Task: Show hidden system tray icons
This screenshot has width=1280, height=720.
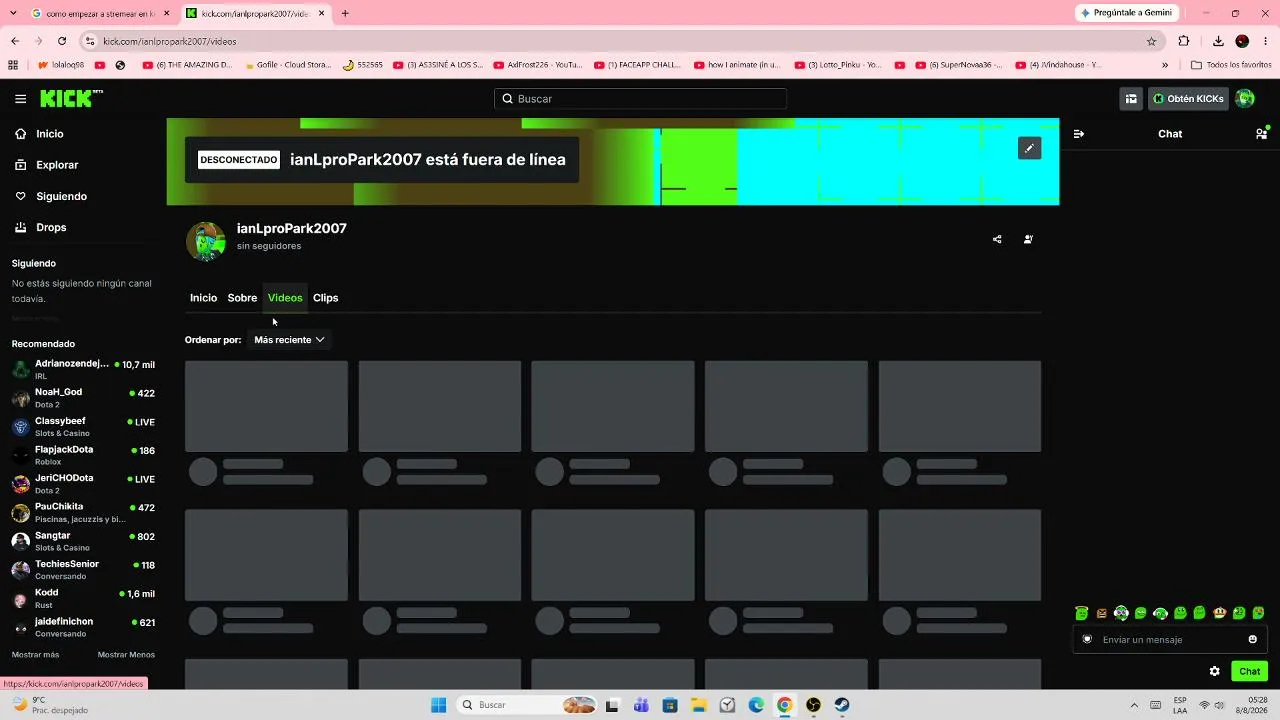Action: point(1133,705)
